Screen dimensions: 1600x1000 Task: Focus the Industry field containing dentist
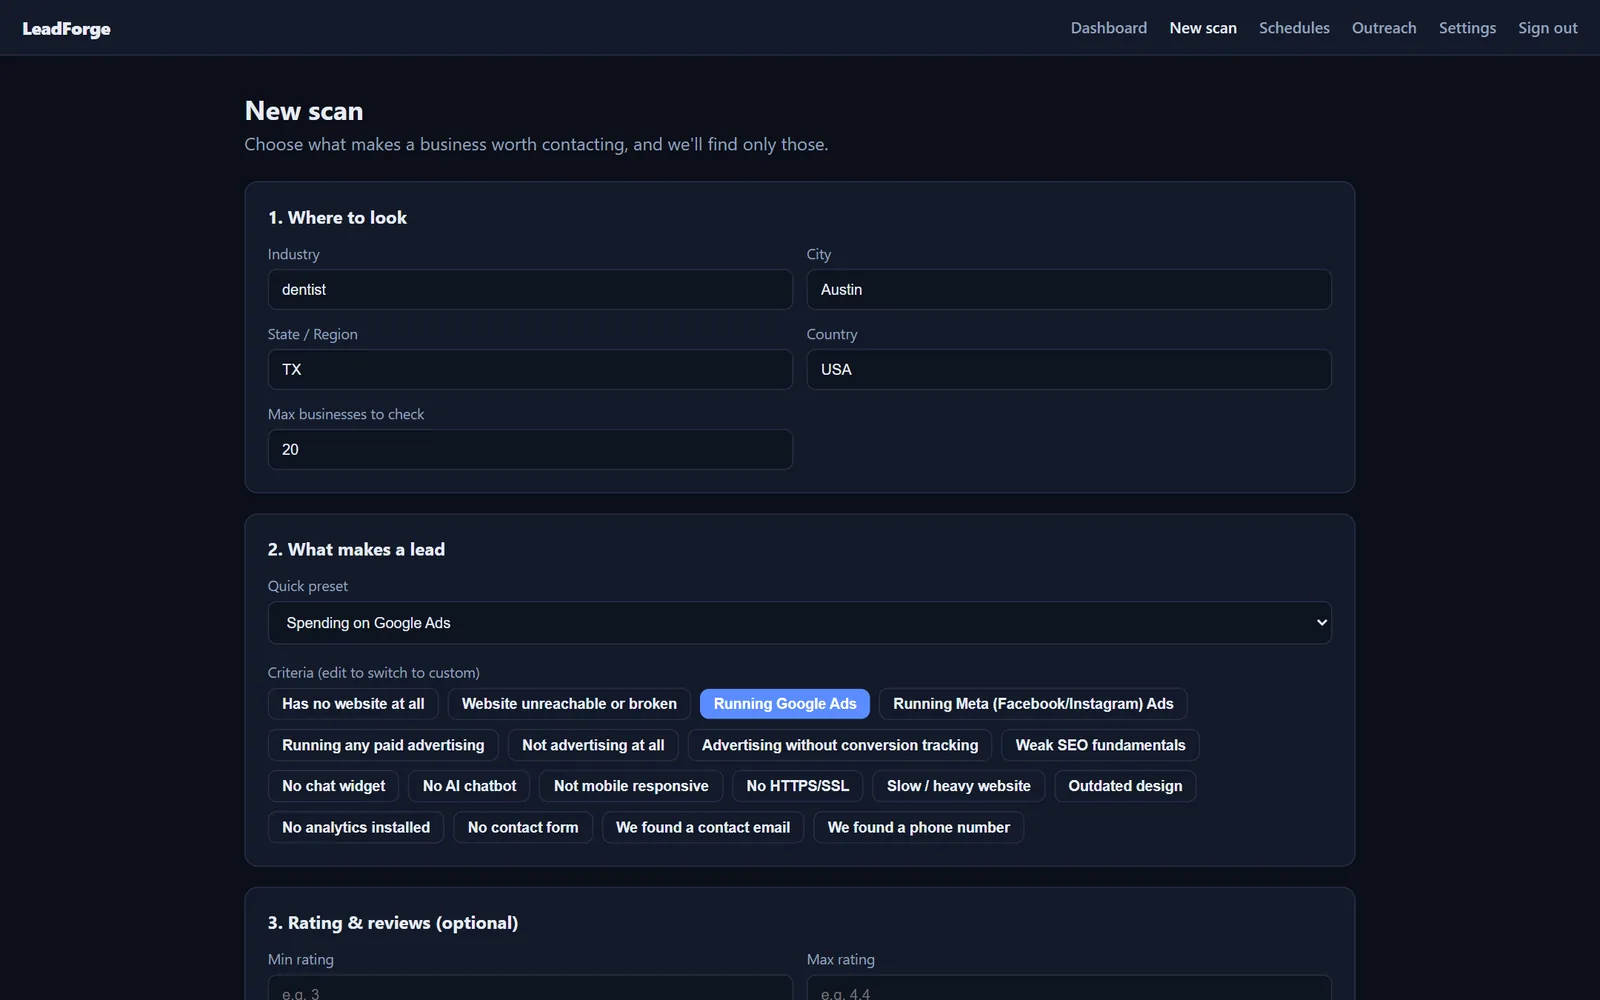[x=530, y=289]
